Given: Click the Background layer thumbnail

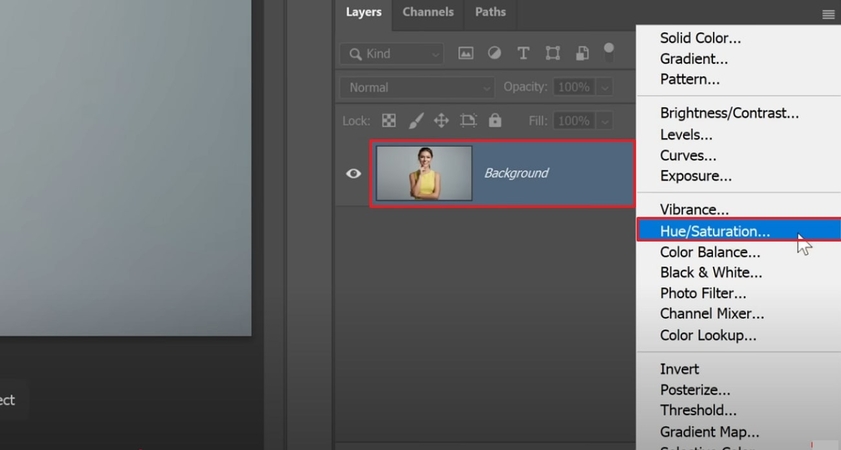Looking at the screenshot, I should 424,173.
